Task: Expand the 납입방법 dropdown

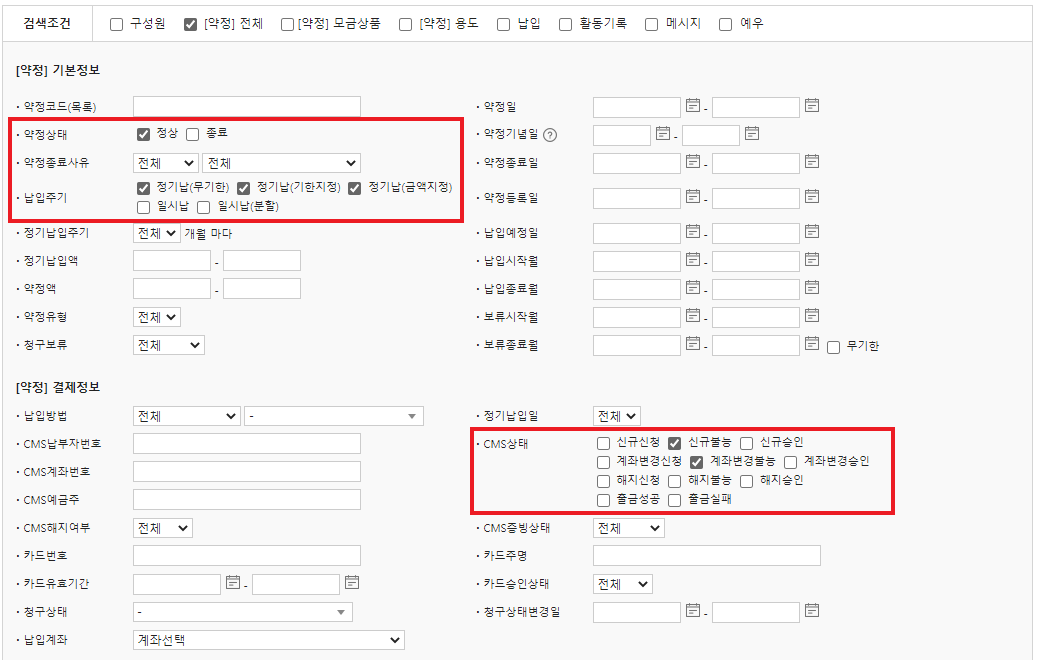Action: click(186, 416)
